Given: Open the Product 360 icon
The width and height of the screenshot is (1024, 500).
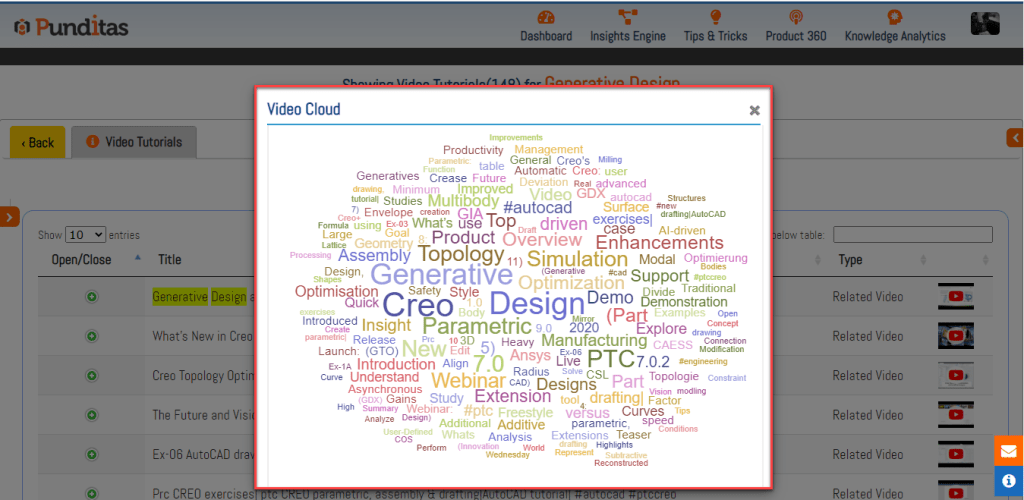Looking at the screenshot, I should pyautogui.click(x=796, y=17).
